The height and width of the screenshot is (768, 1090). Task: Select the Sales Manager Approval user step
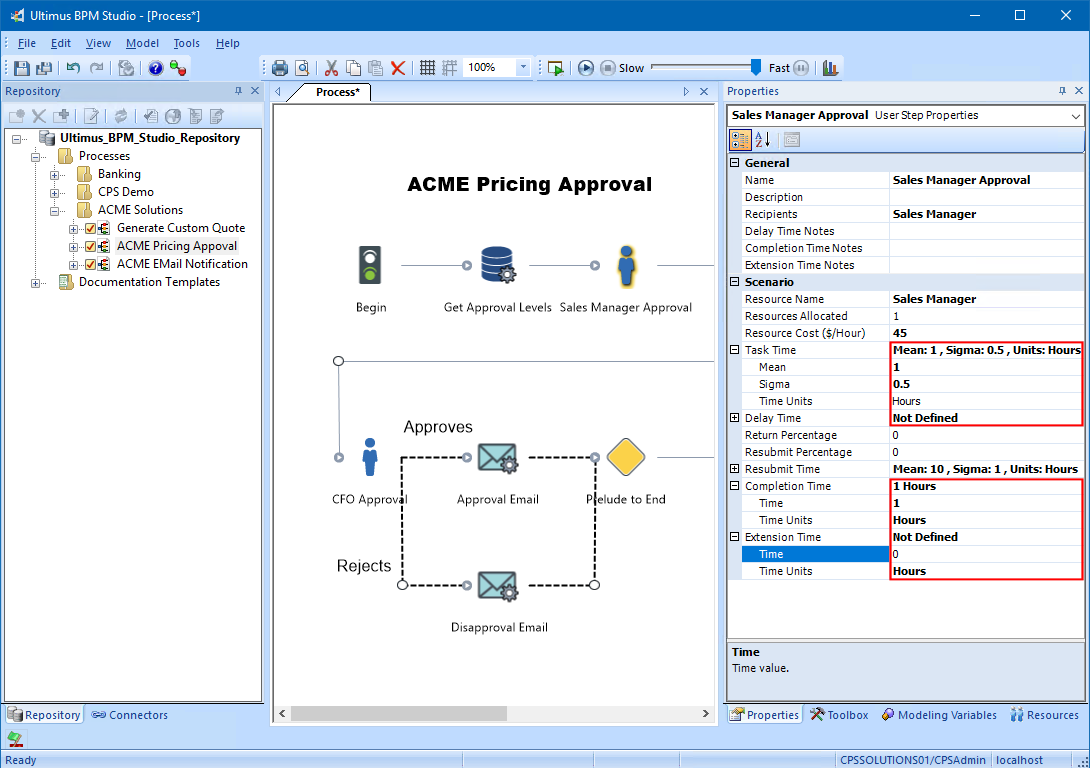tap(626, 266)
